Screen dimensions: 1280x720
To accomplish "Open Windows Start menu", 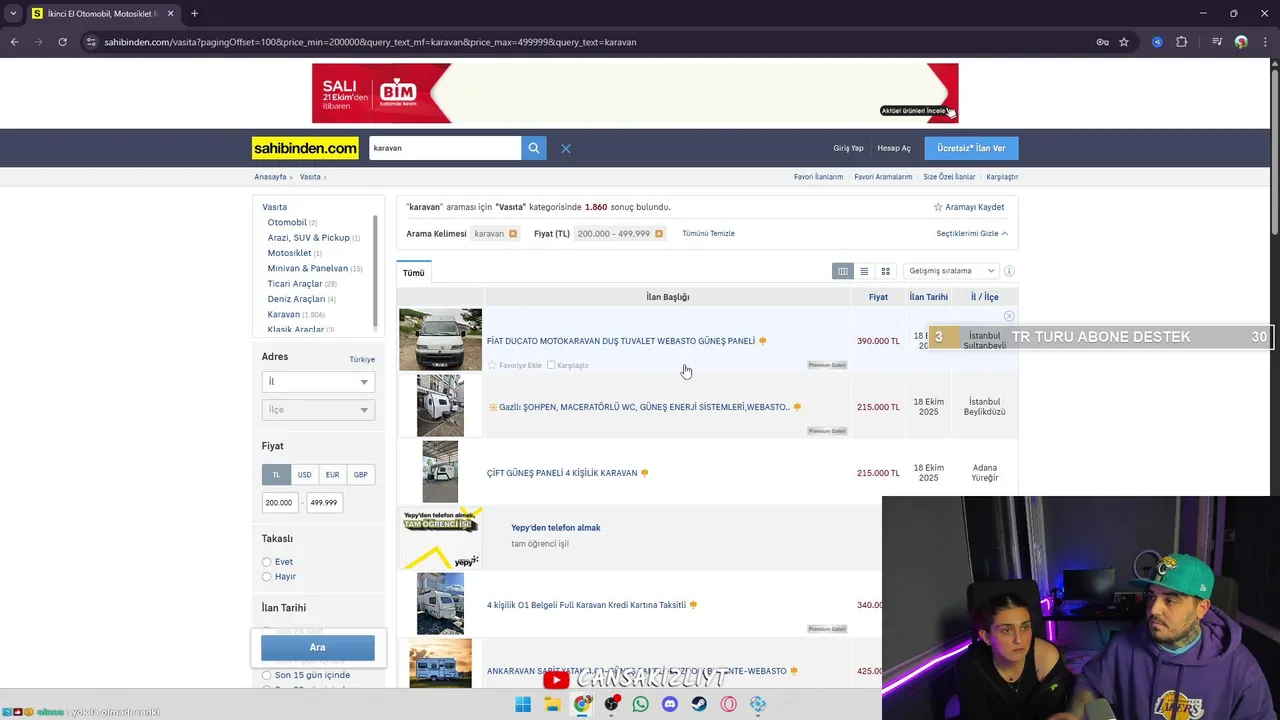I will (x=523, y=704).
